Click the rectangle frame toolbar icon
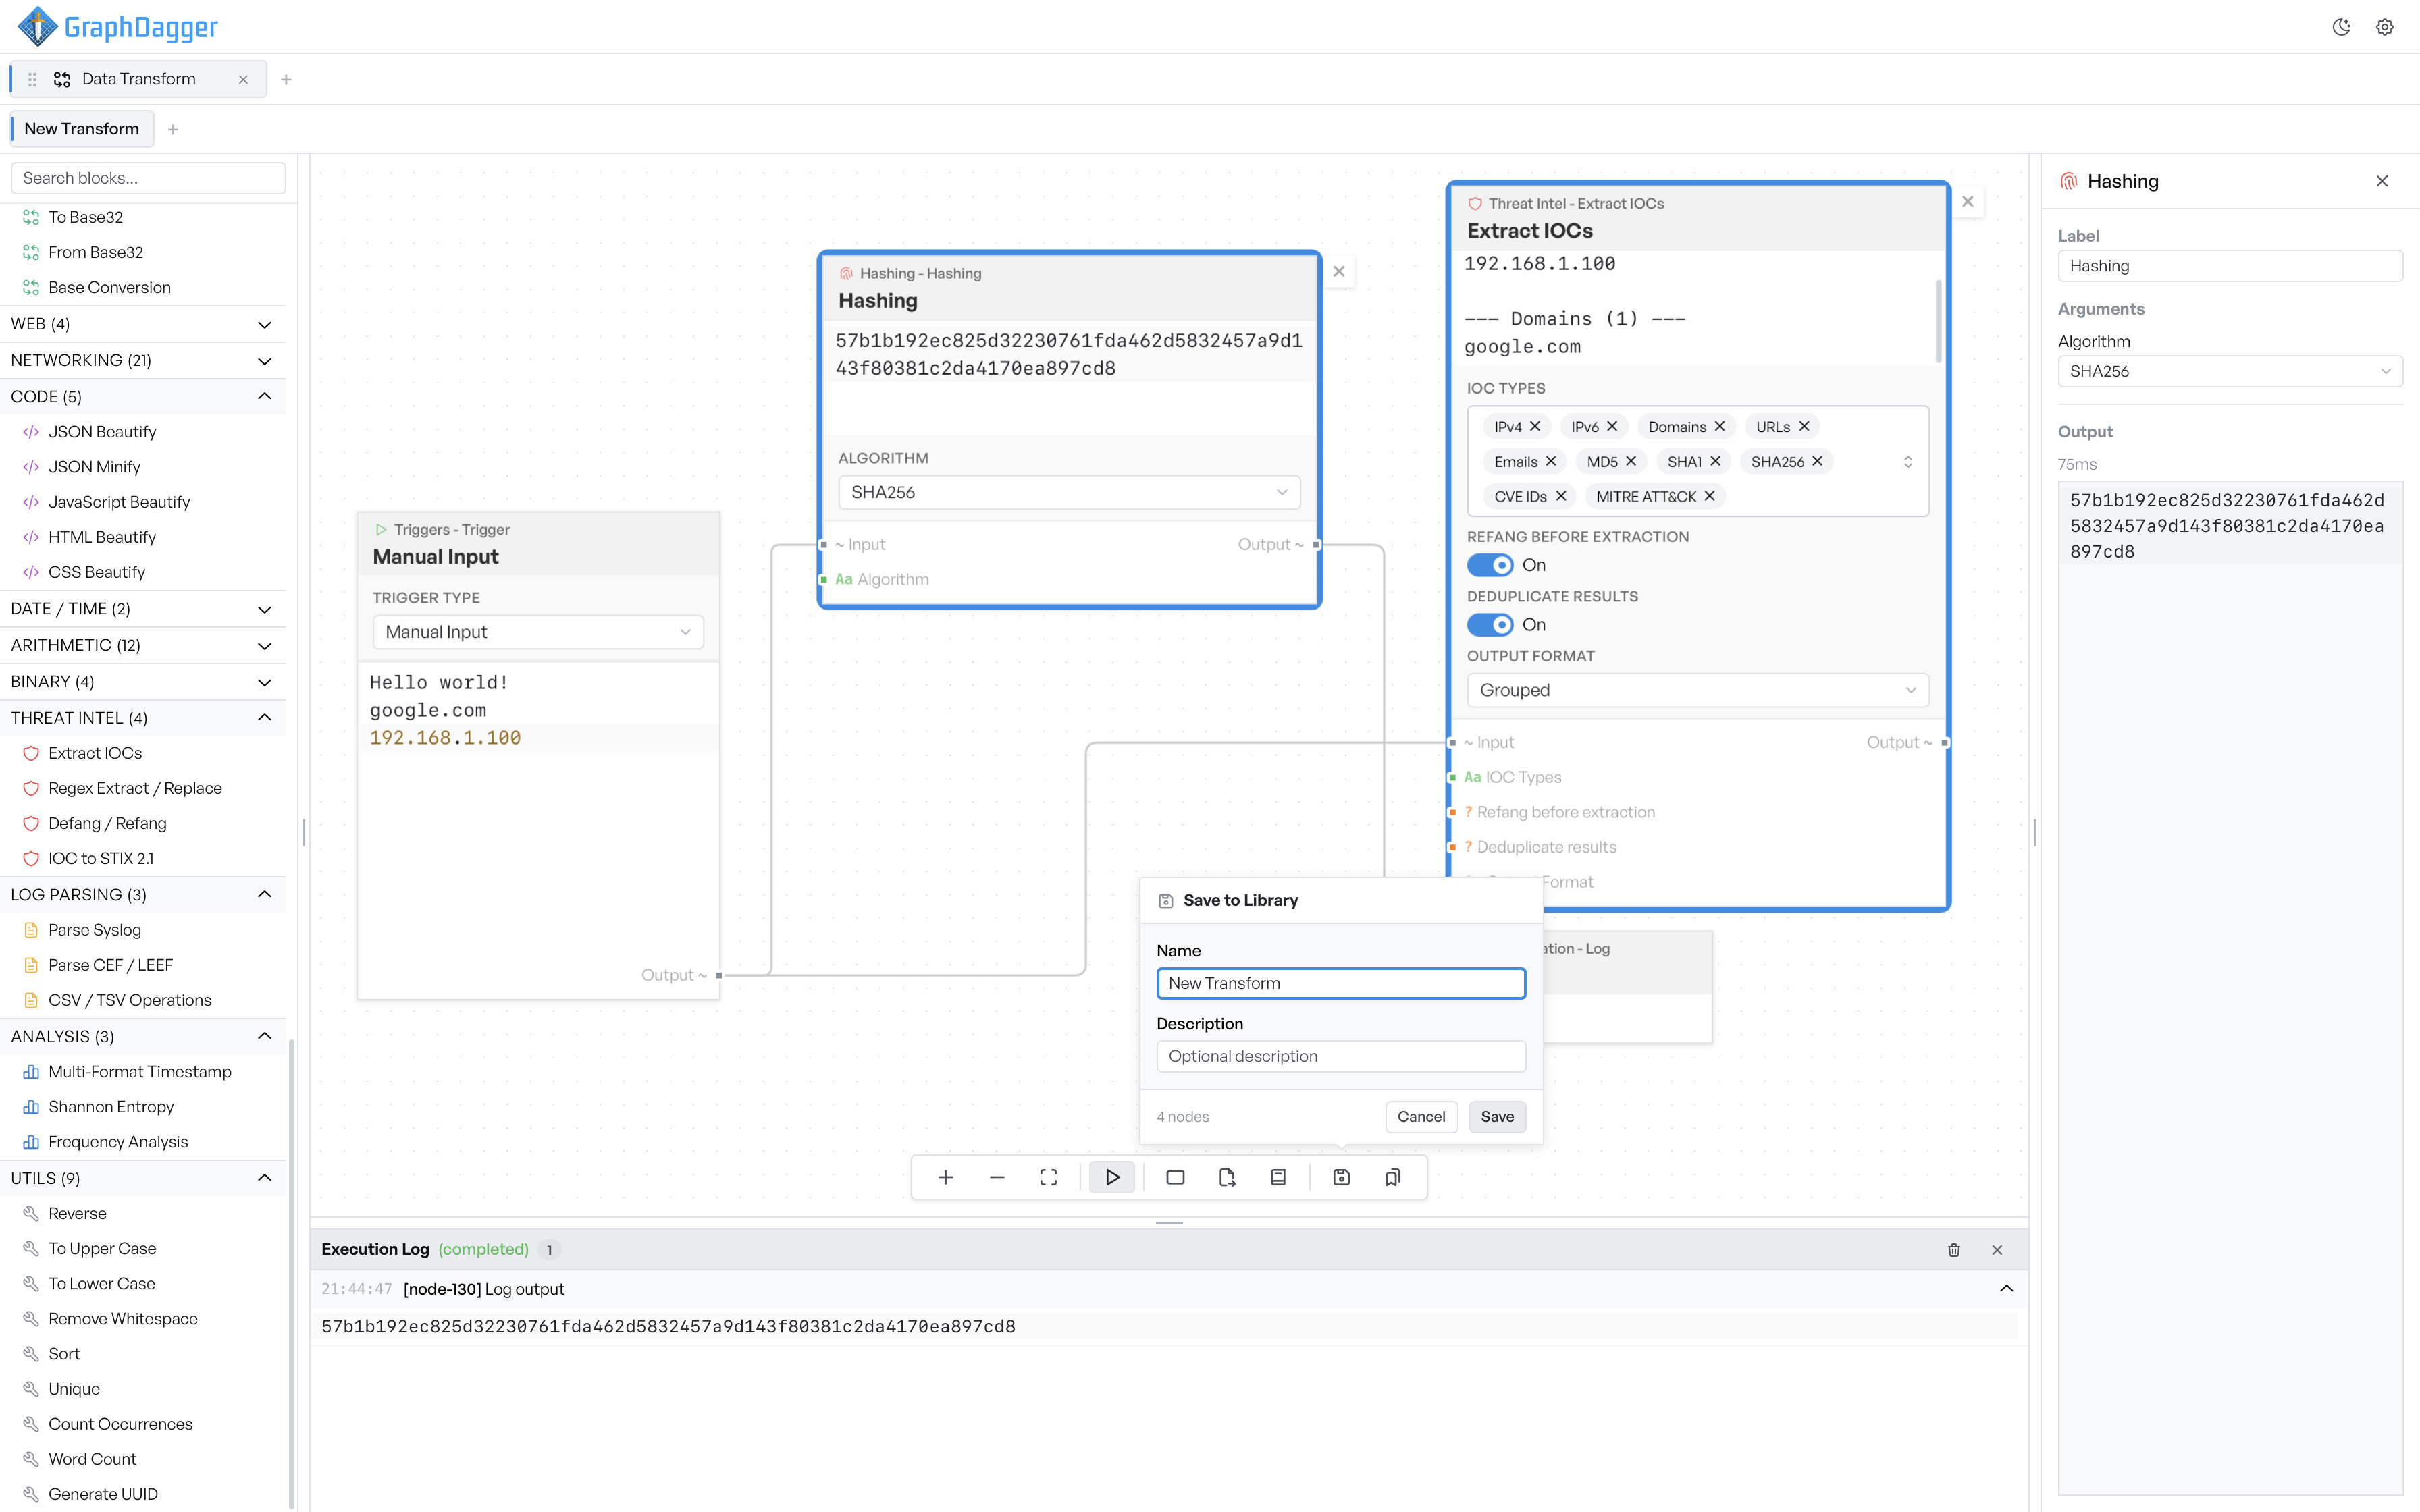 click(1175, 1177)
